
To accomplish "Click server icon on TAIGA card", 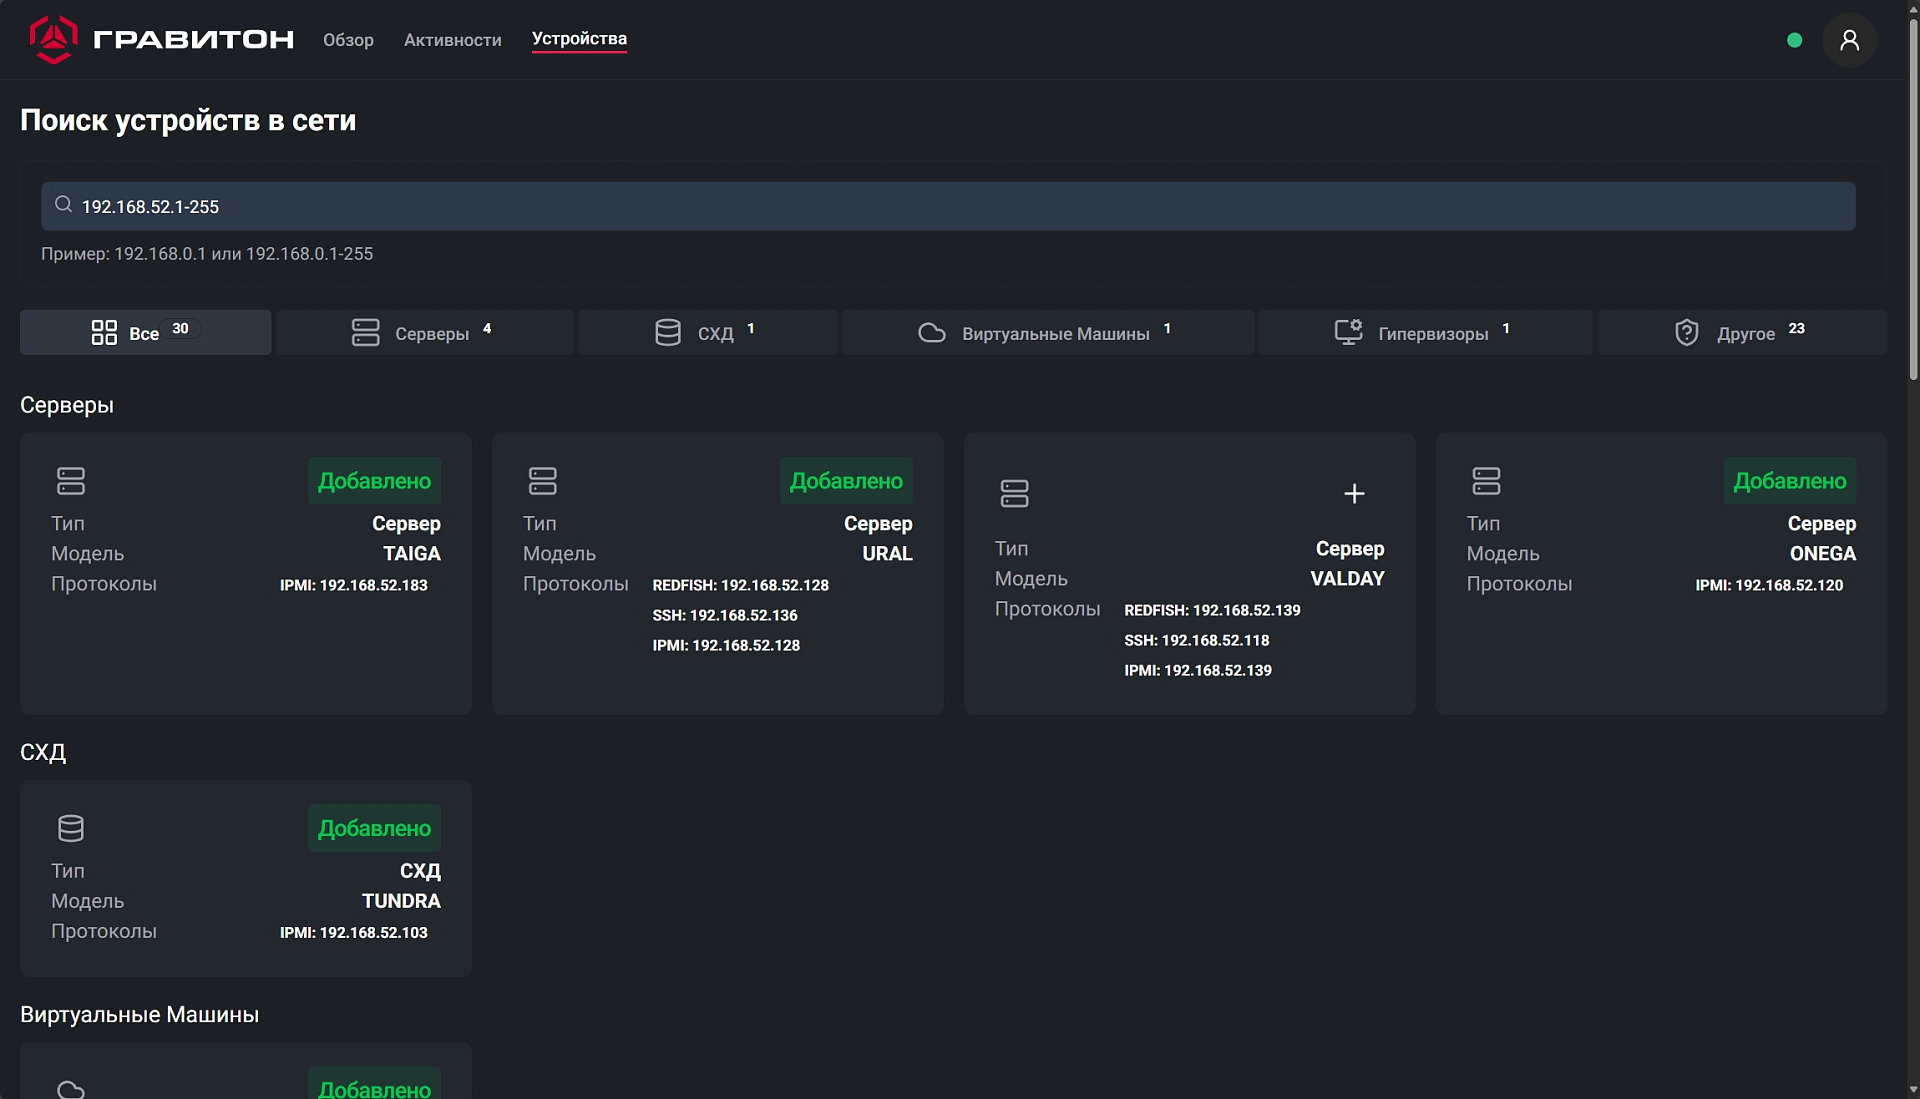I will tap(71, 481).
